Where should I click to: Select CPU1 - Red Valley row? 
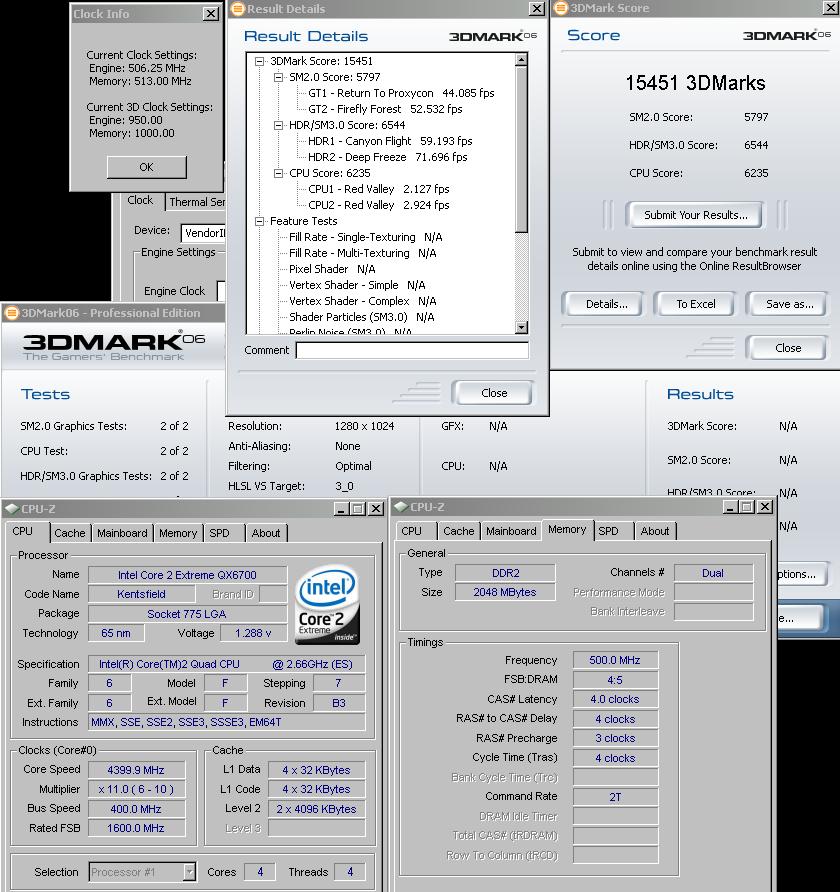379,189
